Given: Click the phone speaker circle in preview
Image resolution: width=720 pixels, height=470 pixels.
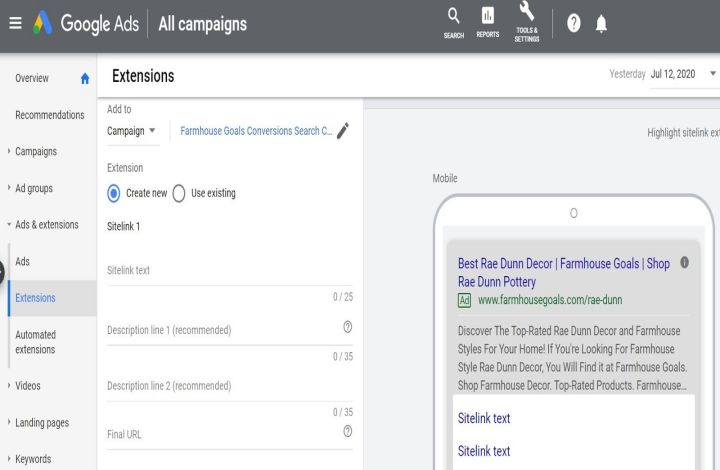Looking at the screenshot, I should 574,213.
